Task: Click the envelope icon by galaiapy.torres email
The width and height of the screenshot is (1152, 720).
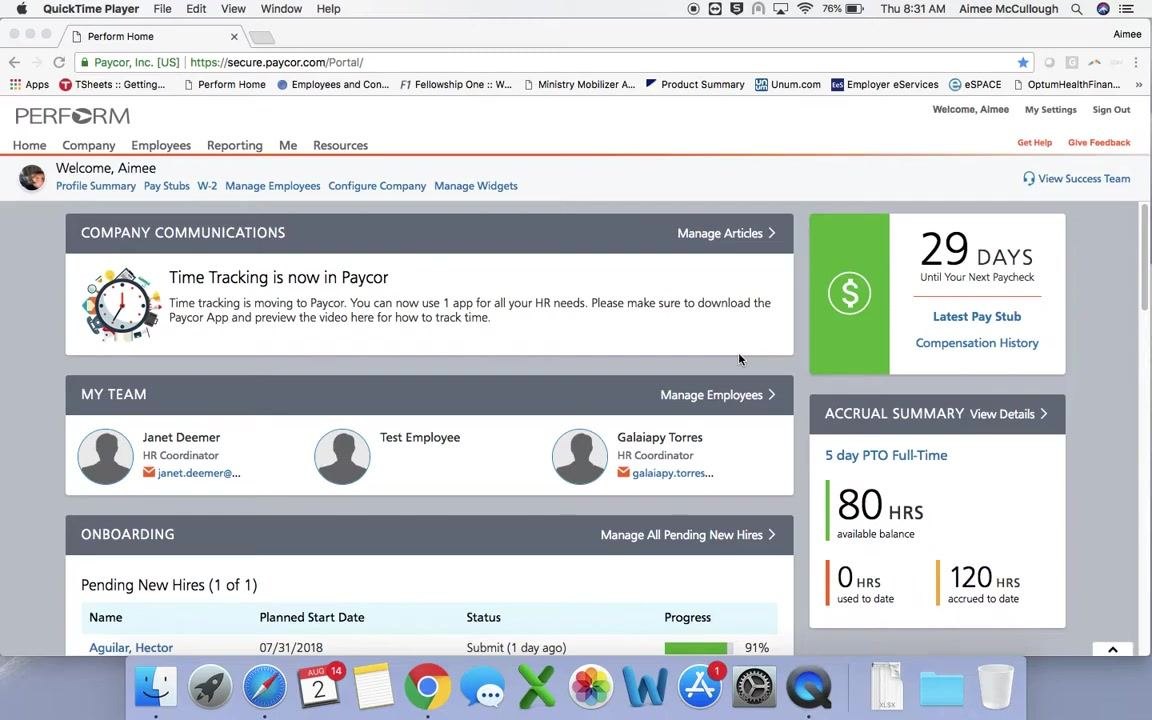Action: 624,472
